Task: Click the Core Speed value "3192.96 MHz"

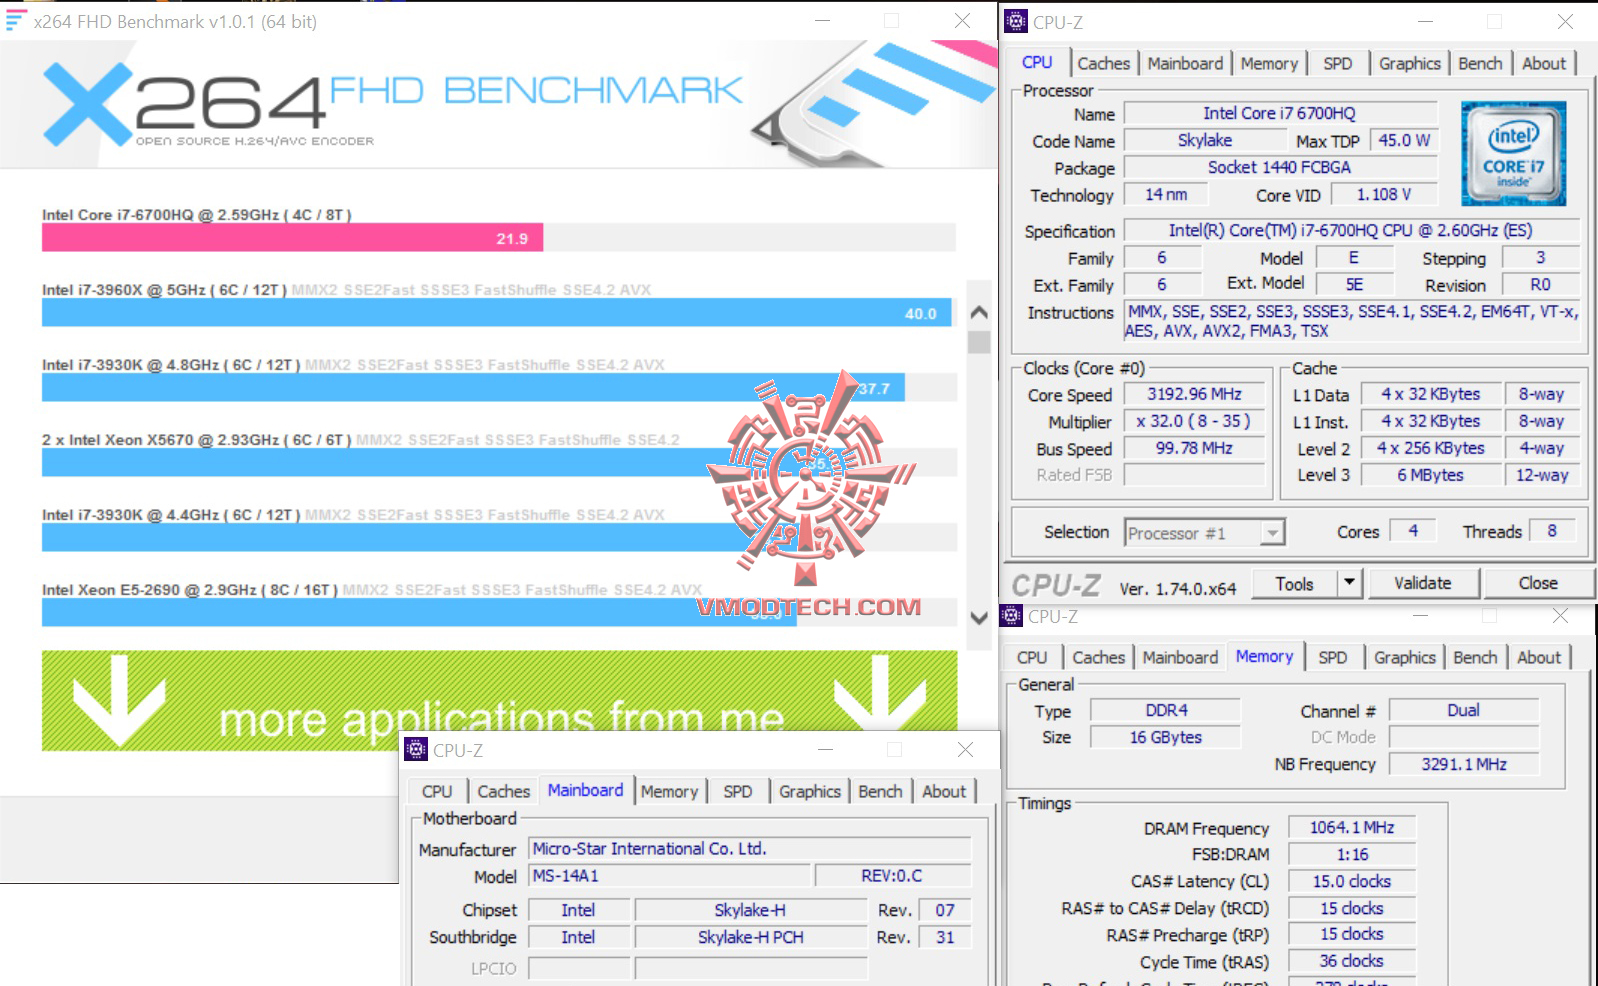Action: 1194,395
